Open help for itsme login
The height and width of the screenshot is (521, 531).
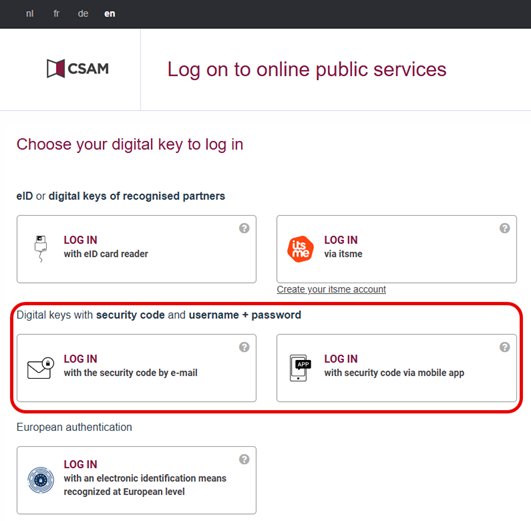505,228
